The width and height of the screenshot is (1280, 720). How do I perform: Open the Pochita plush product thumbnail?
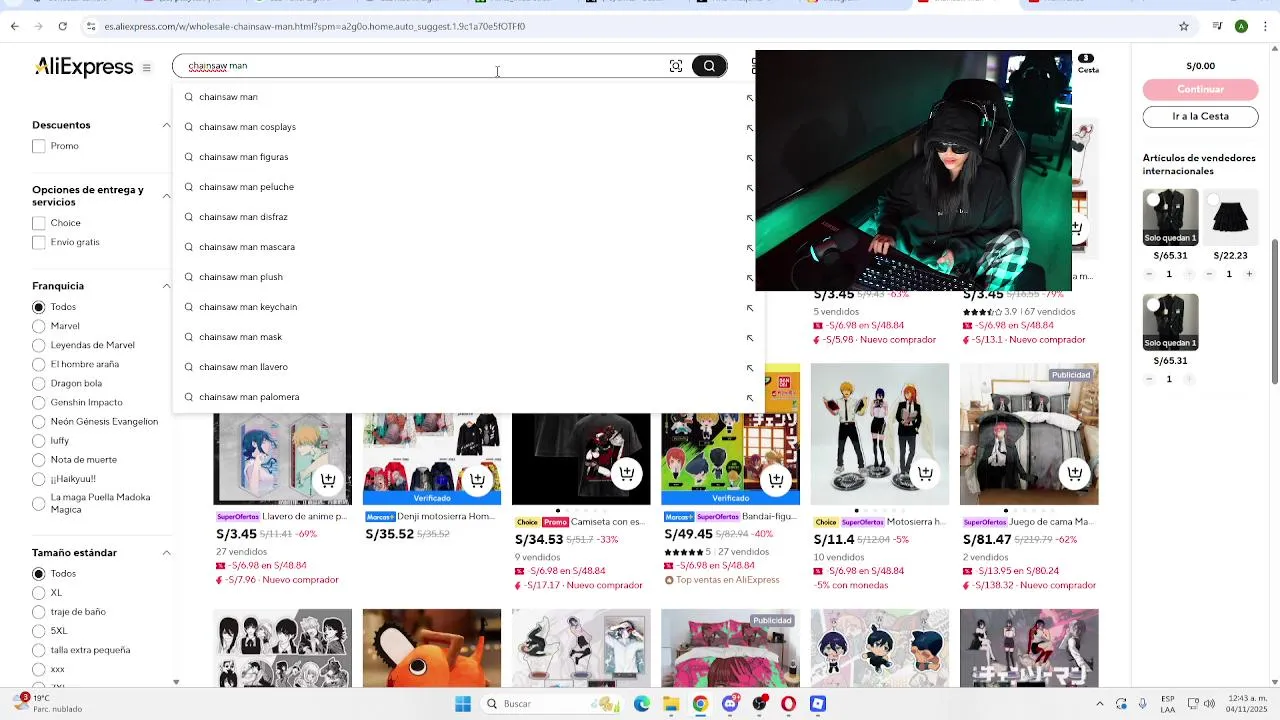[432, 648]
